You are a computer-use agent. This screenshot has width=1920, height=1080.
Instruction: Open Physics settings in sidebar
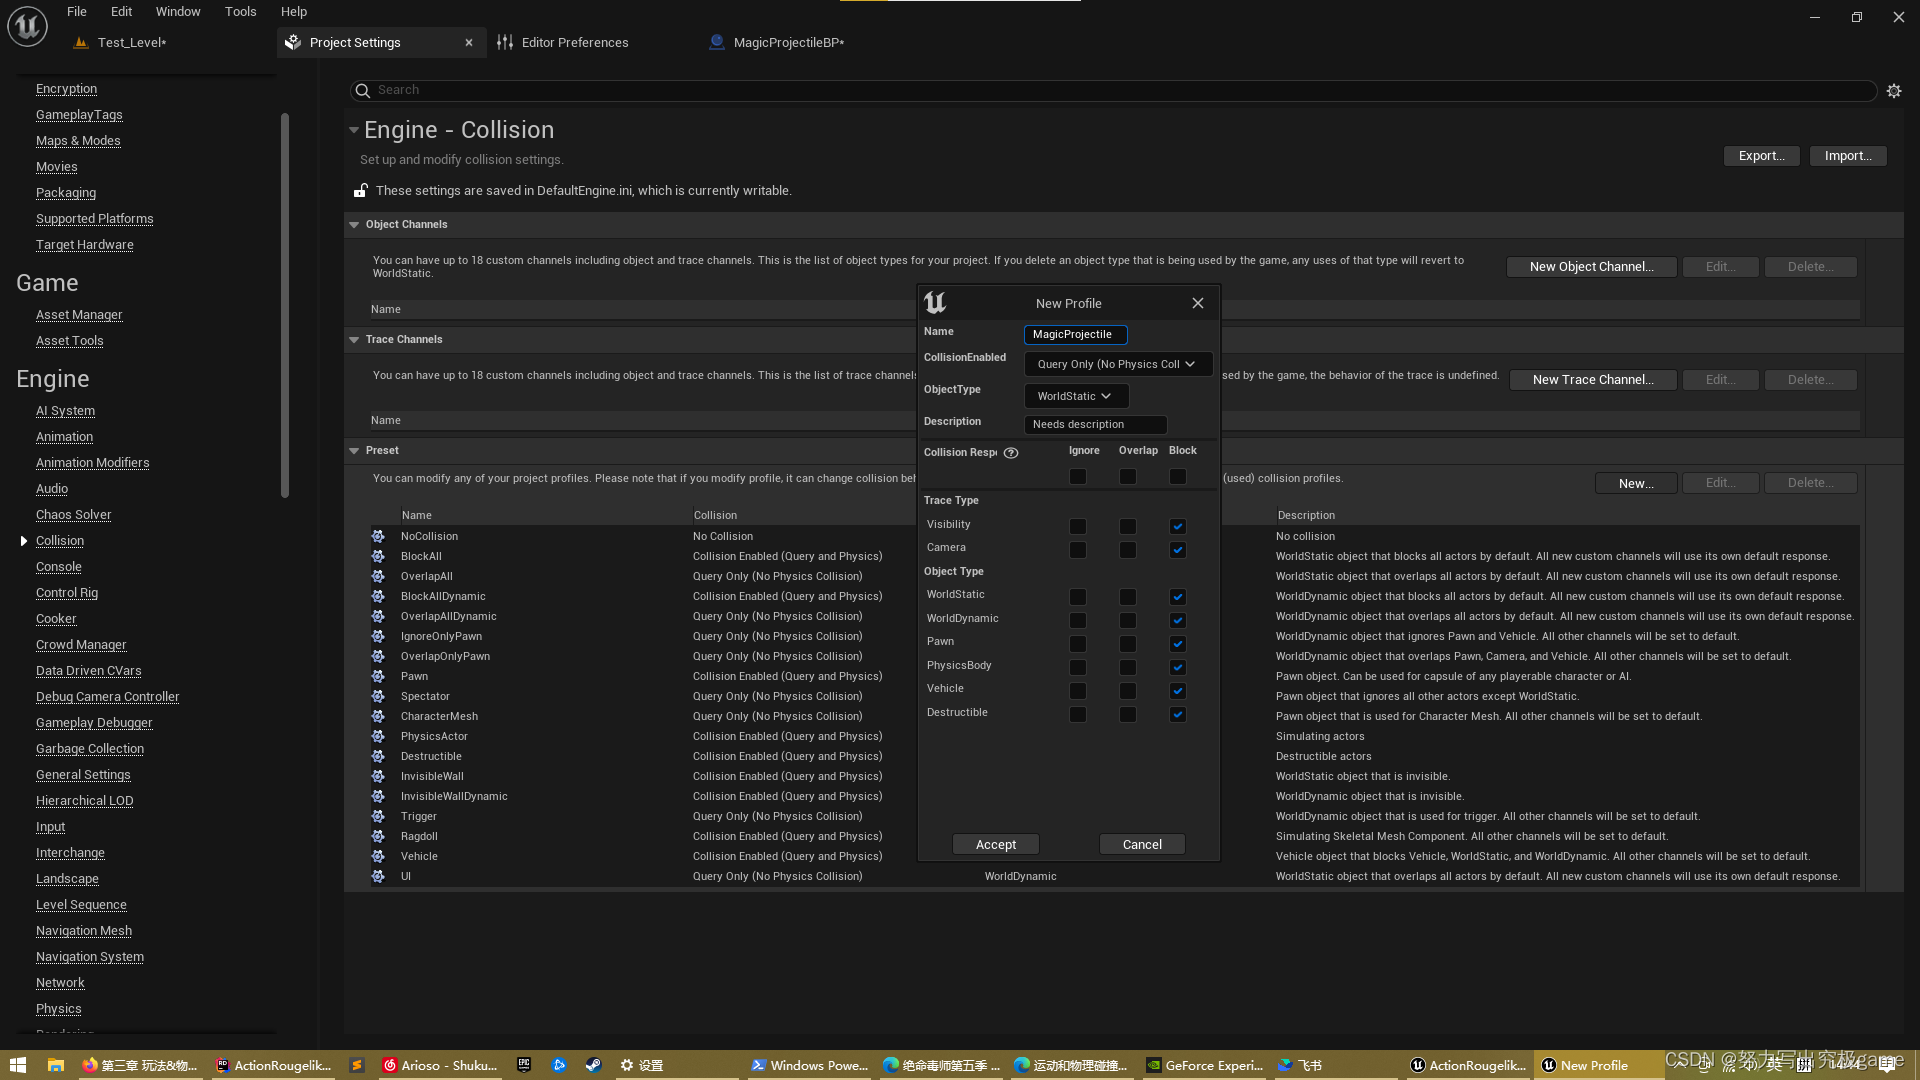pos(59,1009)
